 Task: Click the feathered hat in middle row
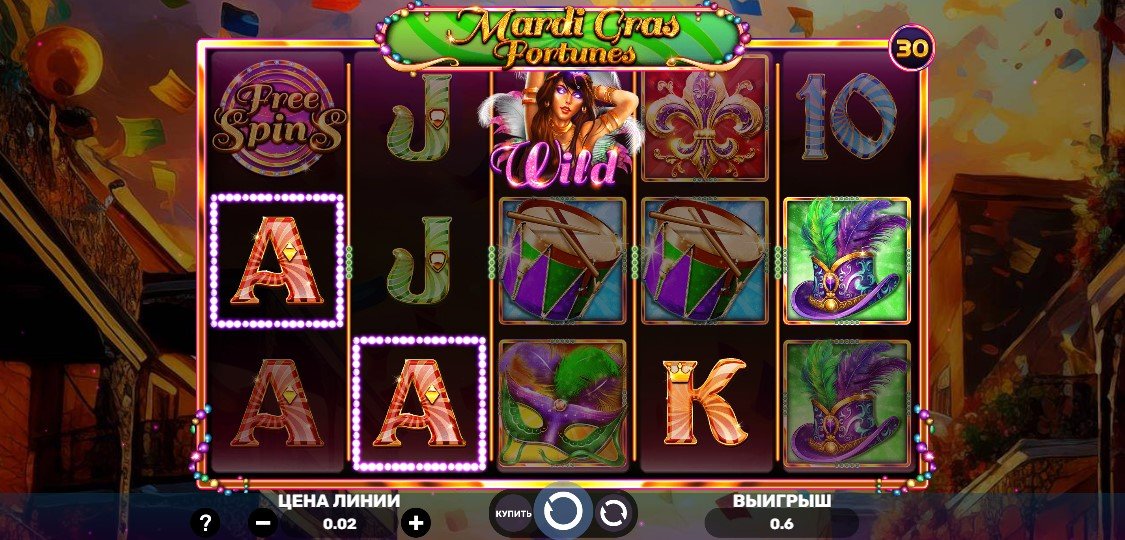click(847, 260)
